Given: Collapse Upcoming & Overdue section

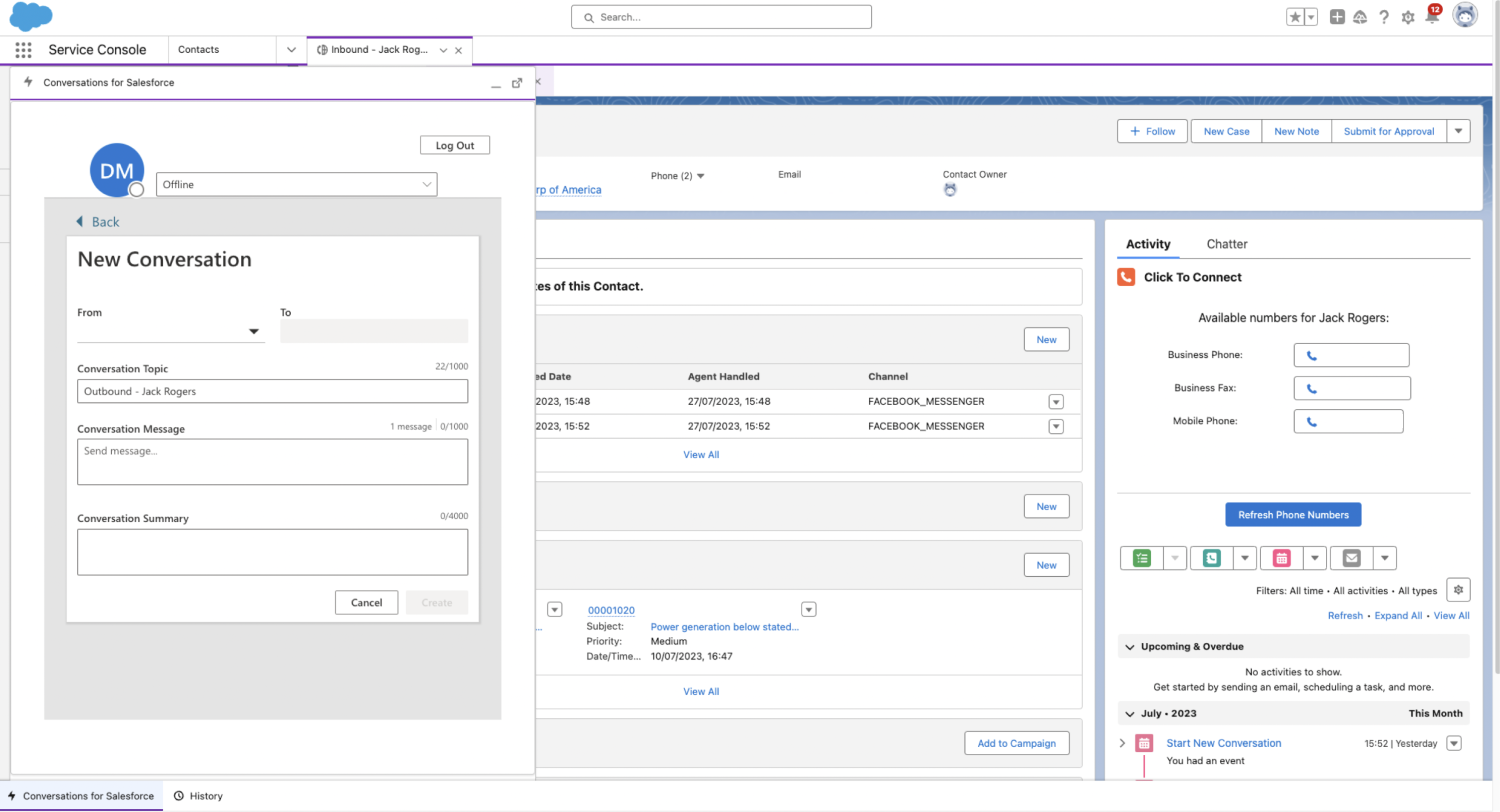Looking at the screenshot, I should [1130, 647].
